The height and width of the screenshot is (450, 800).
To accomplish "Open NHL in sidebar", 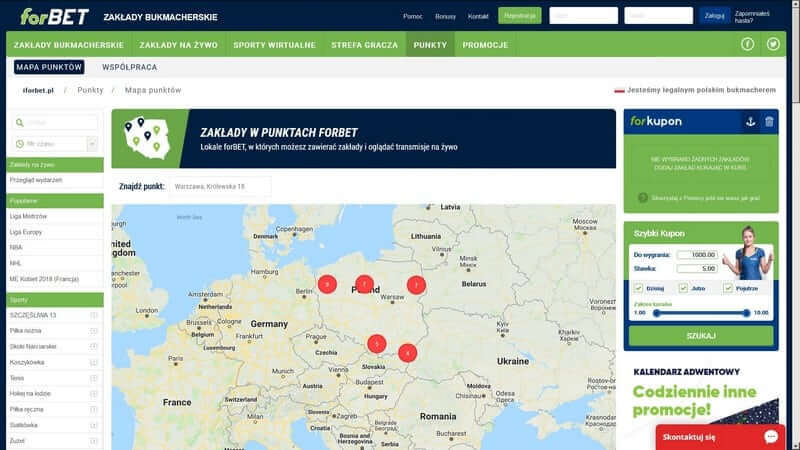I will pos(55,263).
